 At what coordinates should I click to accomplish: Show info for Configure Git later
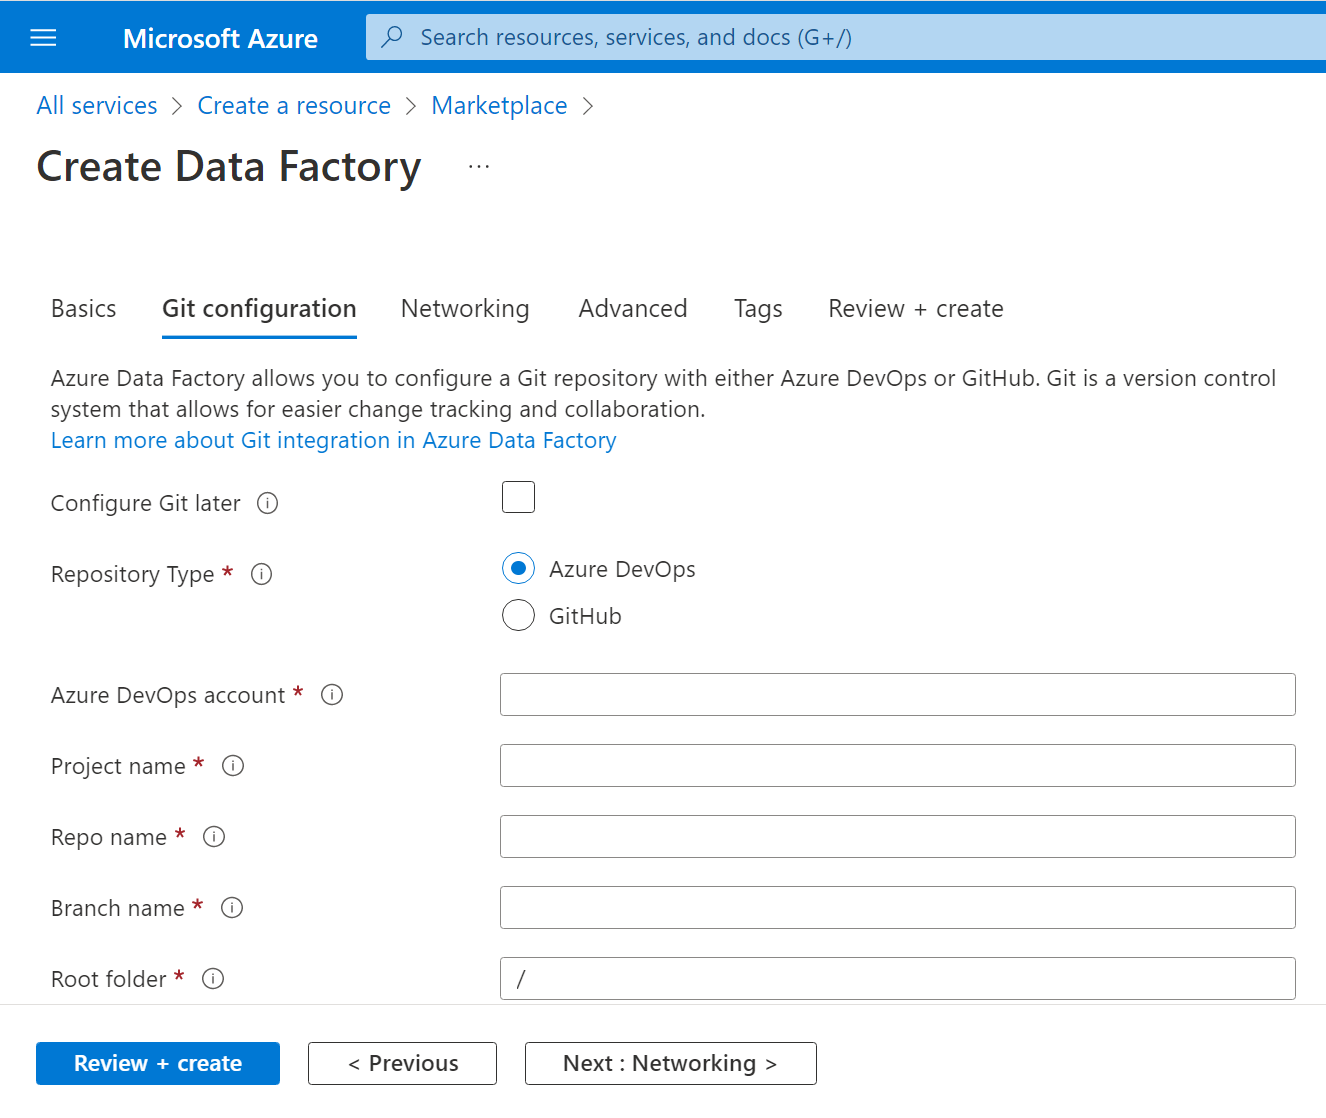pos(267,503)
